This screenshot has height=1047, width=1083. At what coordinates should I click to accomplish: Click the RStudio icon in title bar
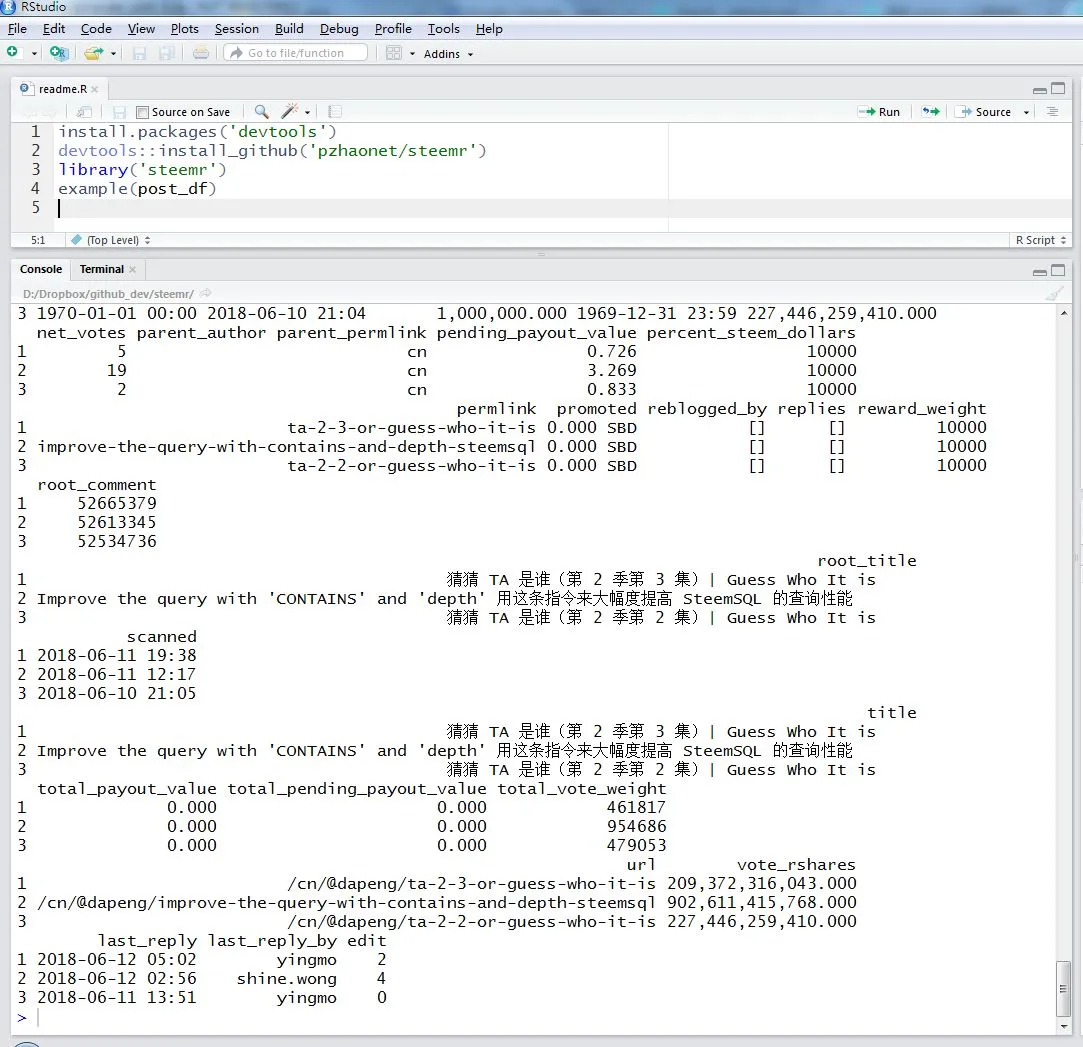(8, 7)
